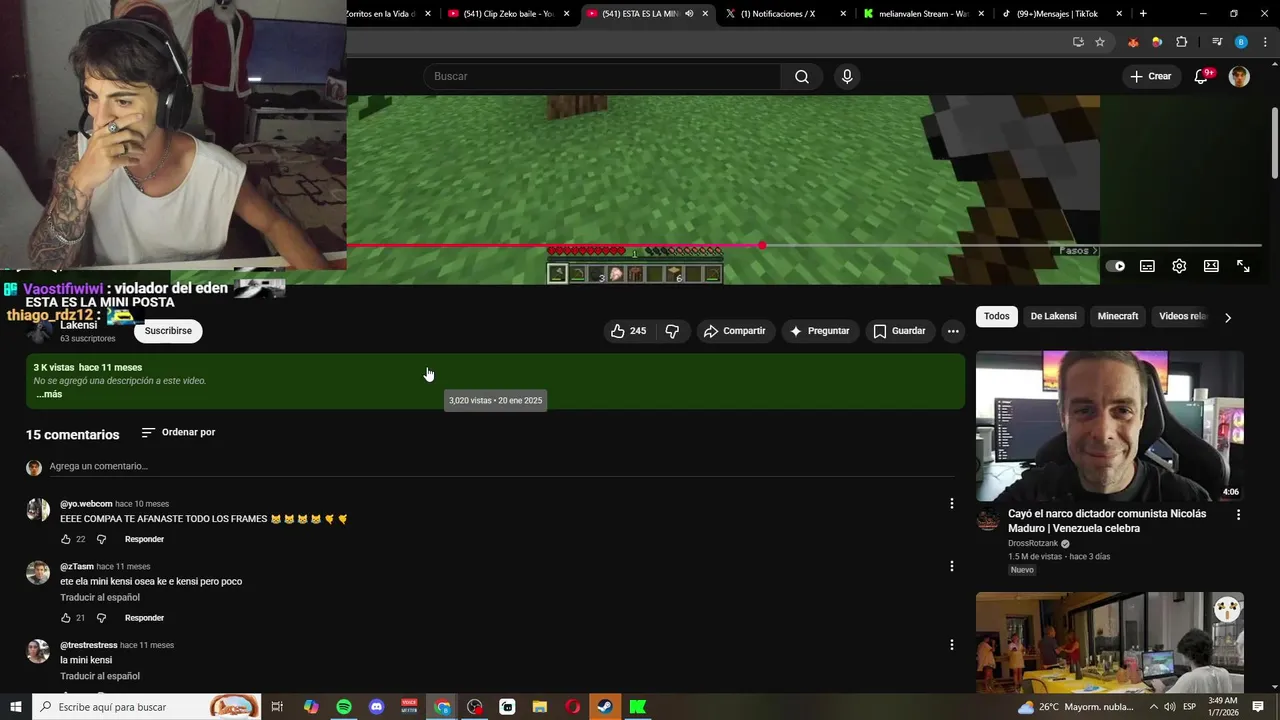Open Chrome three-dot menu

point(1263,42)
